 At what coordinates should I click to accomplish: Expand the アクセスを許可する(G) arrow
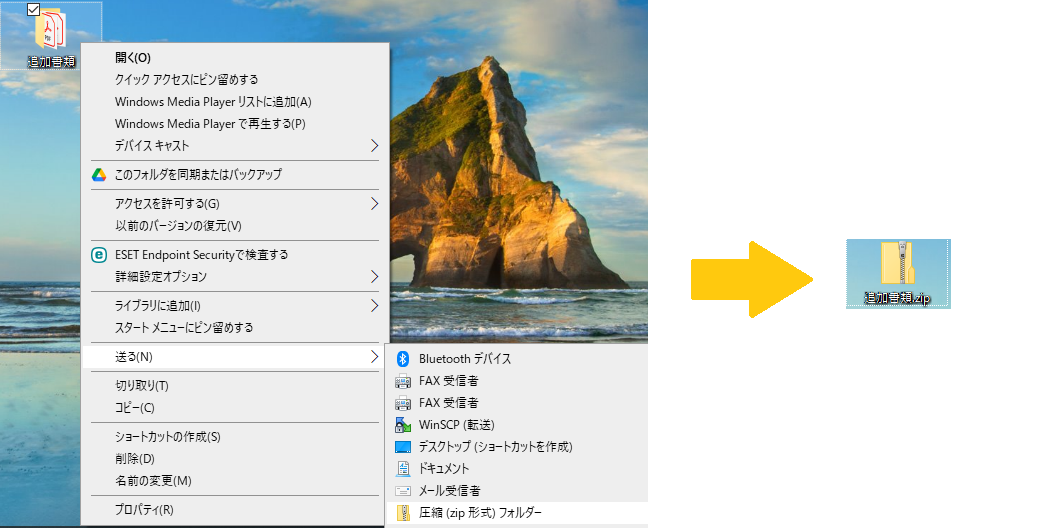point(374,204)
